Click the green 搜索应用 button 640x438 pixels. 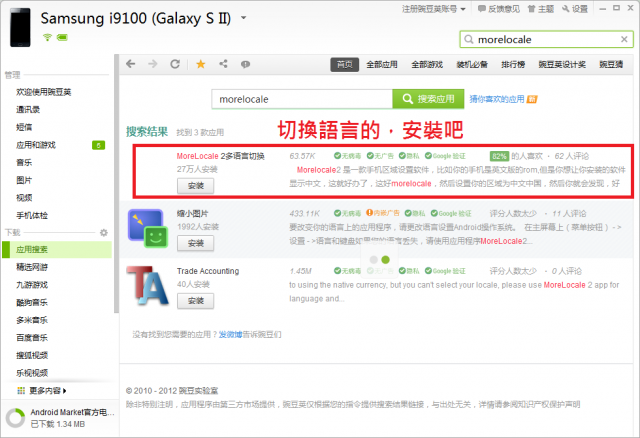(x=428, y=99)
